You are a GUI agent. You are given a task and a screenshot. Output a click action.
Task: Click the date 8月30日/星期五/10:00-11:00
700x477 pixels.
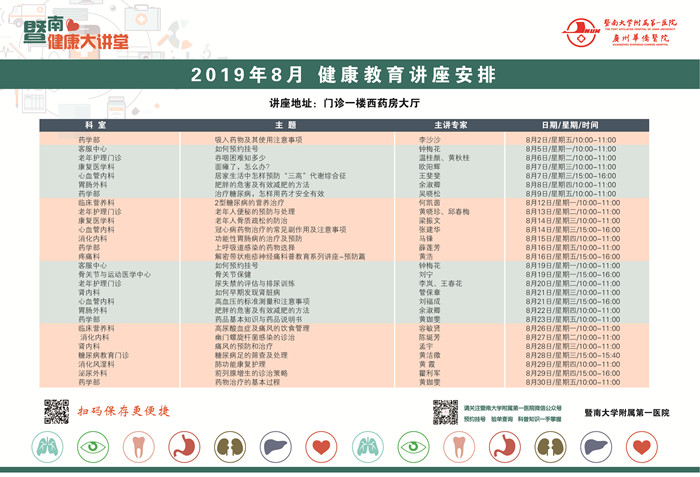point(572,382)
